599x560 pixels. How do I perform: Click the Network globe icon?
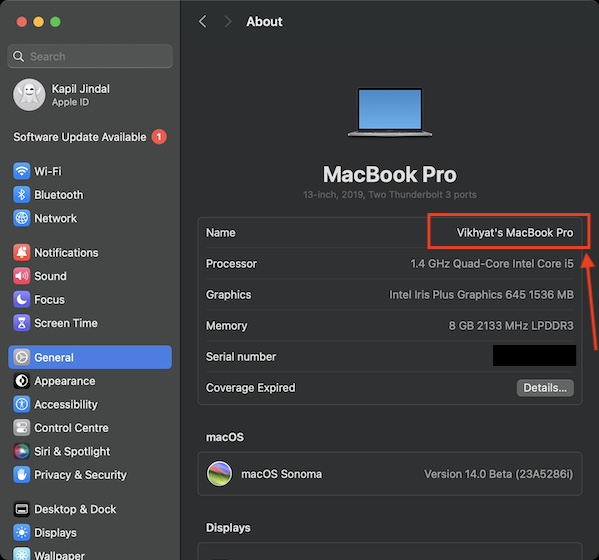click(21, 218)
